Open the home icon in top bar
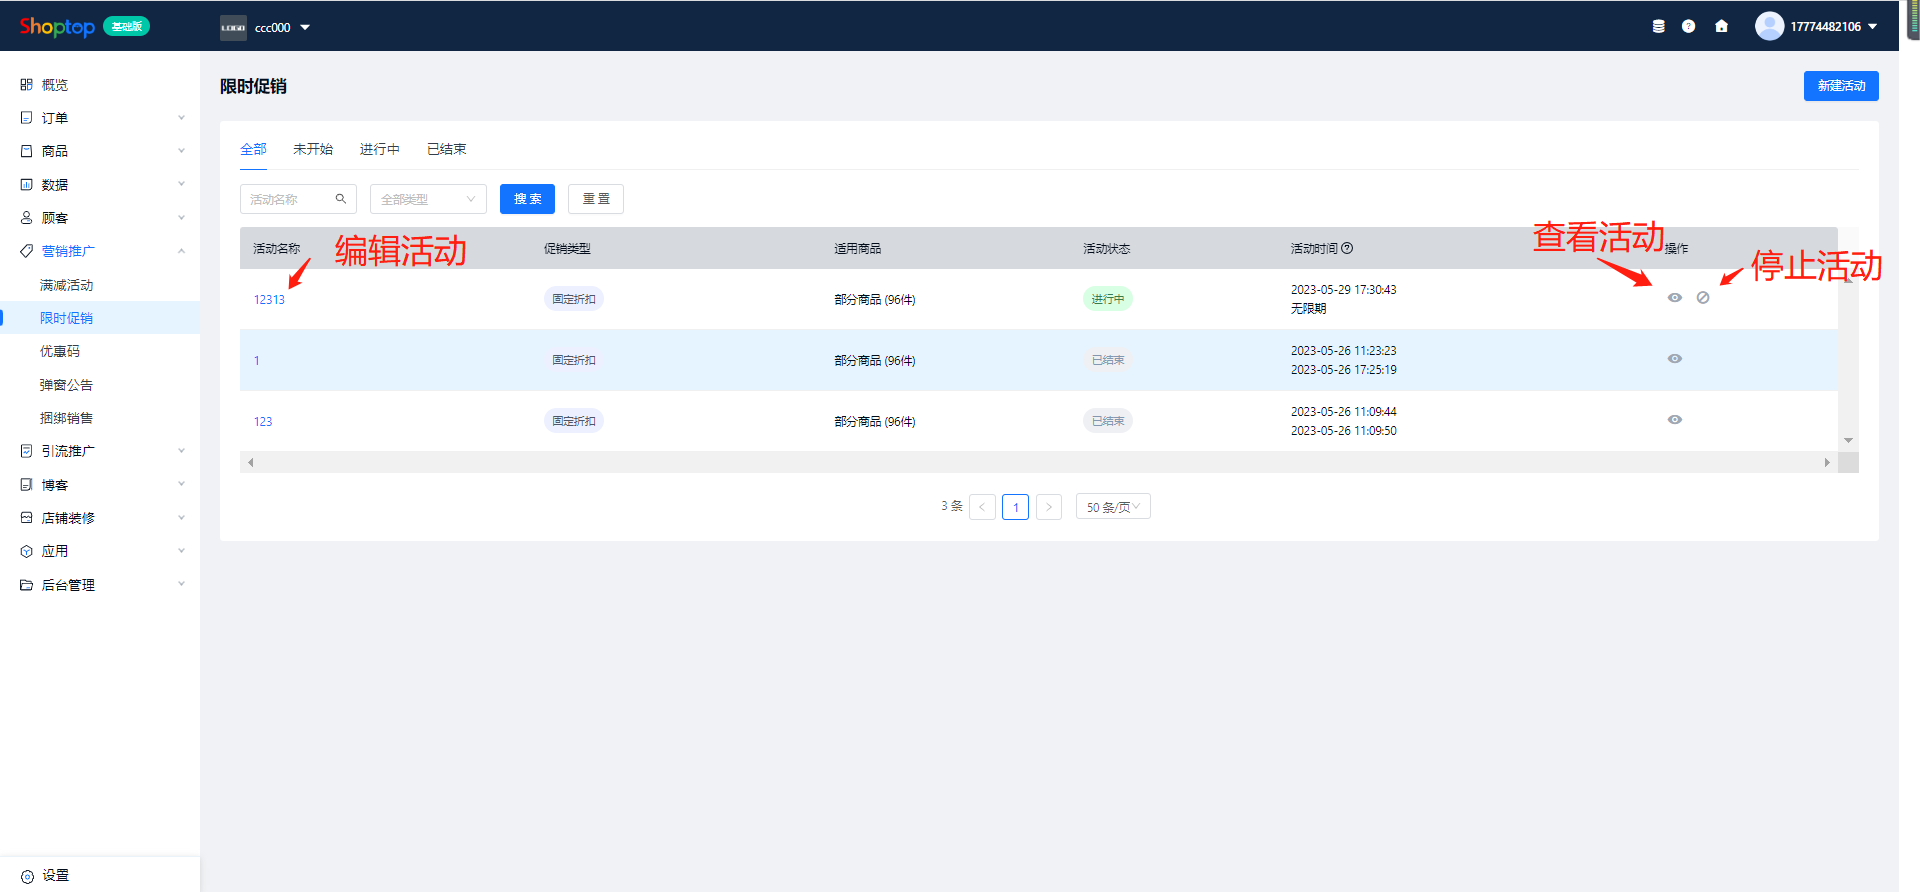 pos(1721,27)
